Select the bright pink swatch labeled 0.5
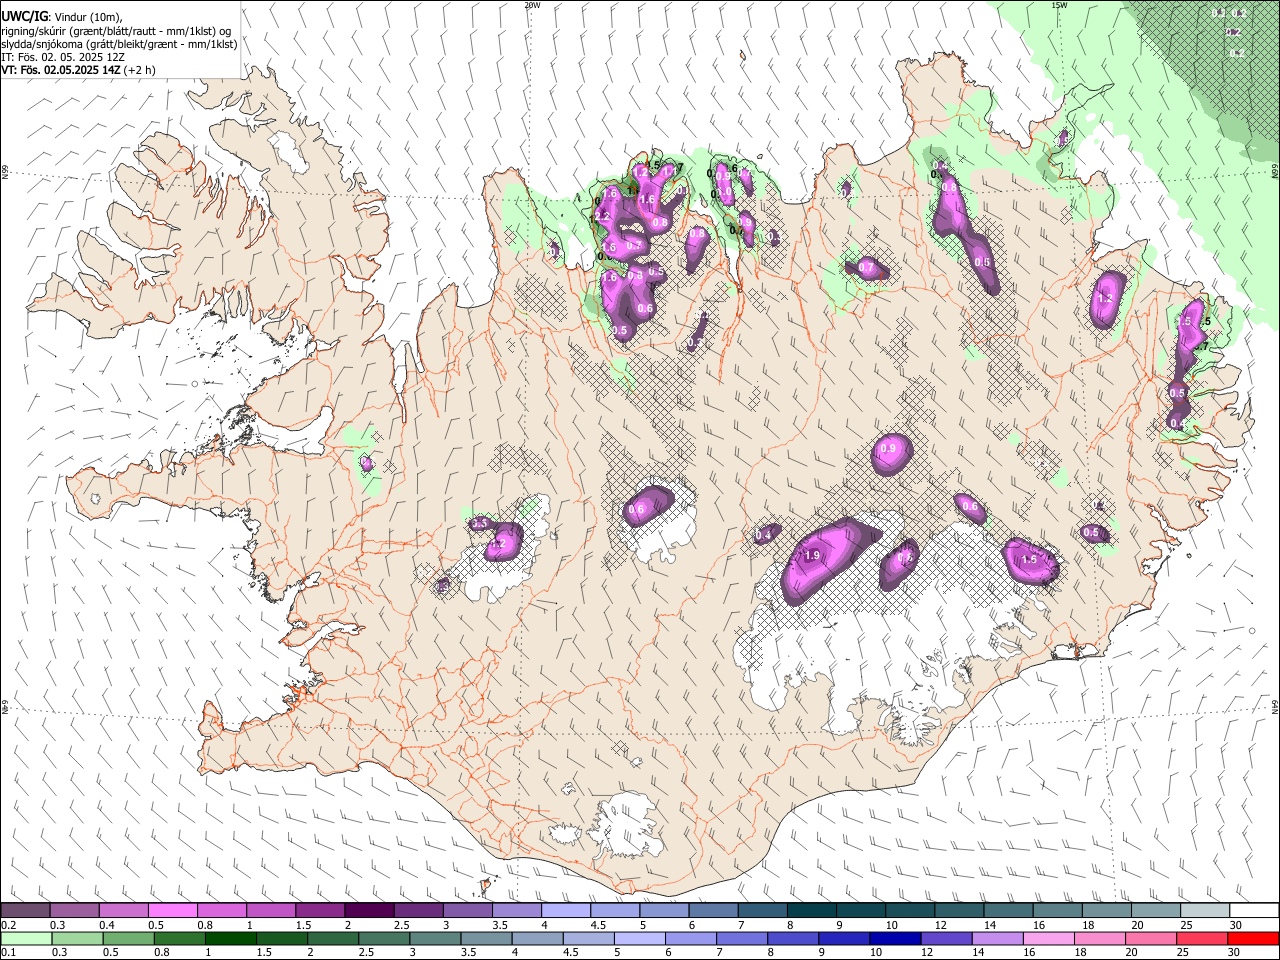1280x960 pixels. [173, 911]
